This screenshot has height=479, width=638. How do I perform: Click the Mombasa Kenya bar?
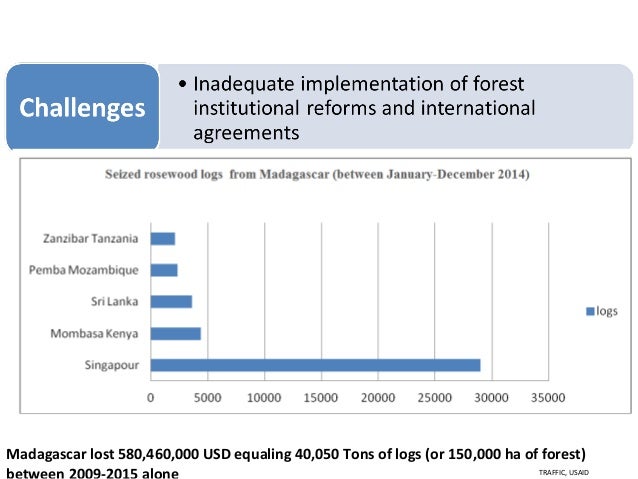[x=176, y=333]
